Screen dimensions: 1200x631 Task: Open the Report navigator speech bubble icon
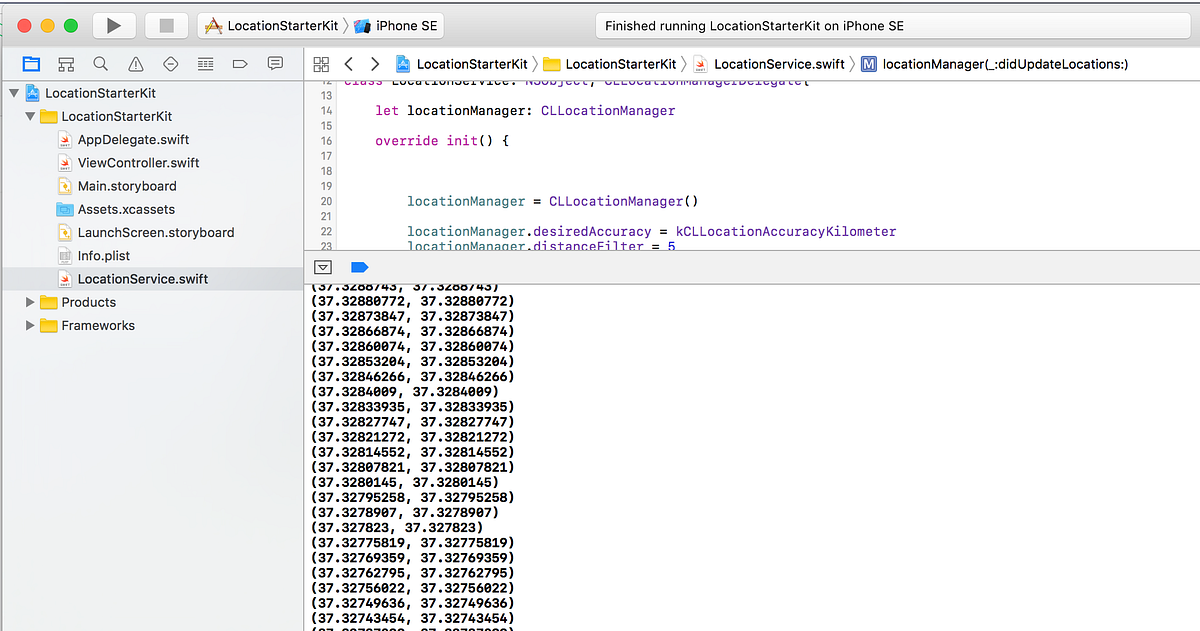[x=274, y=63]
